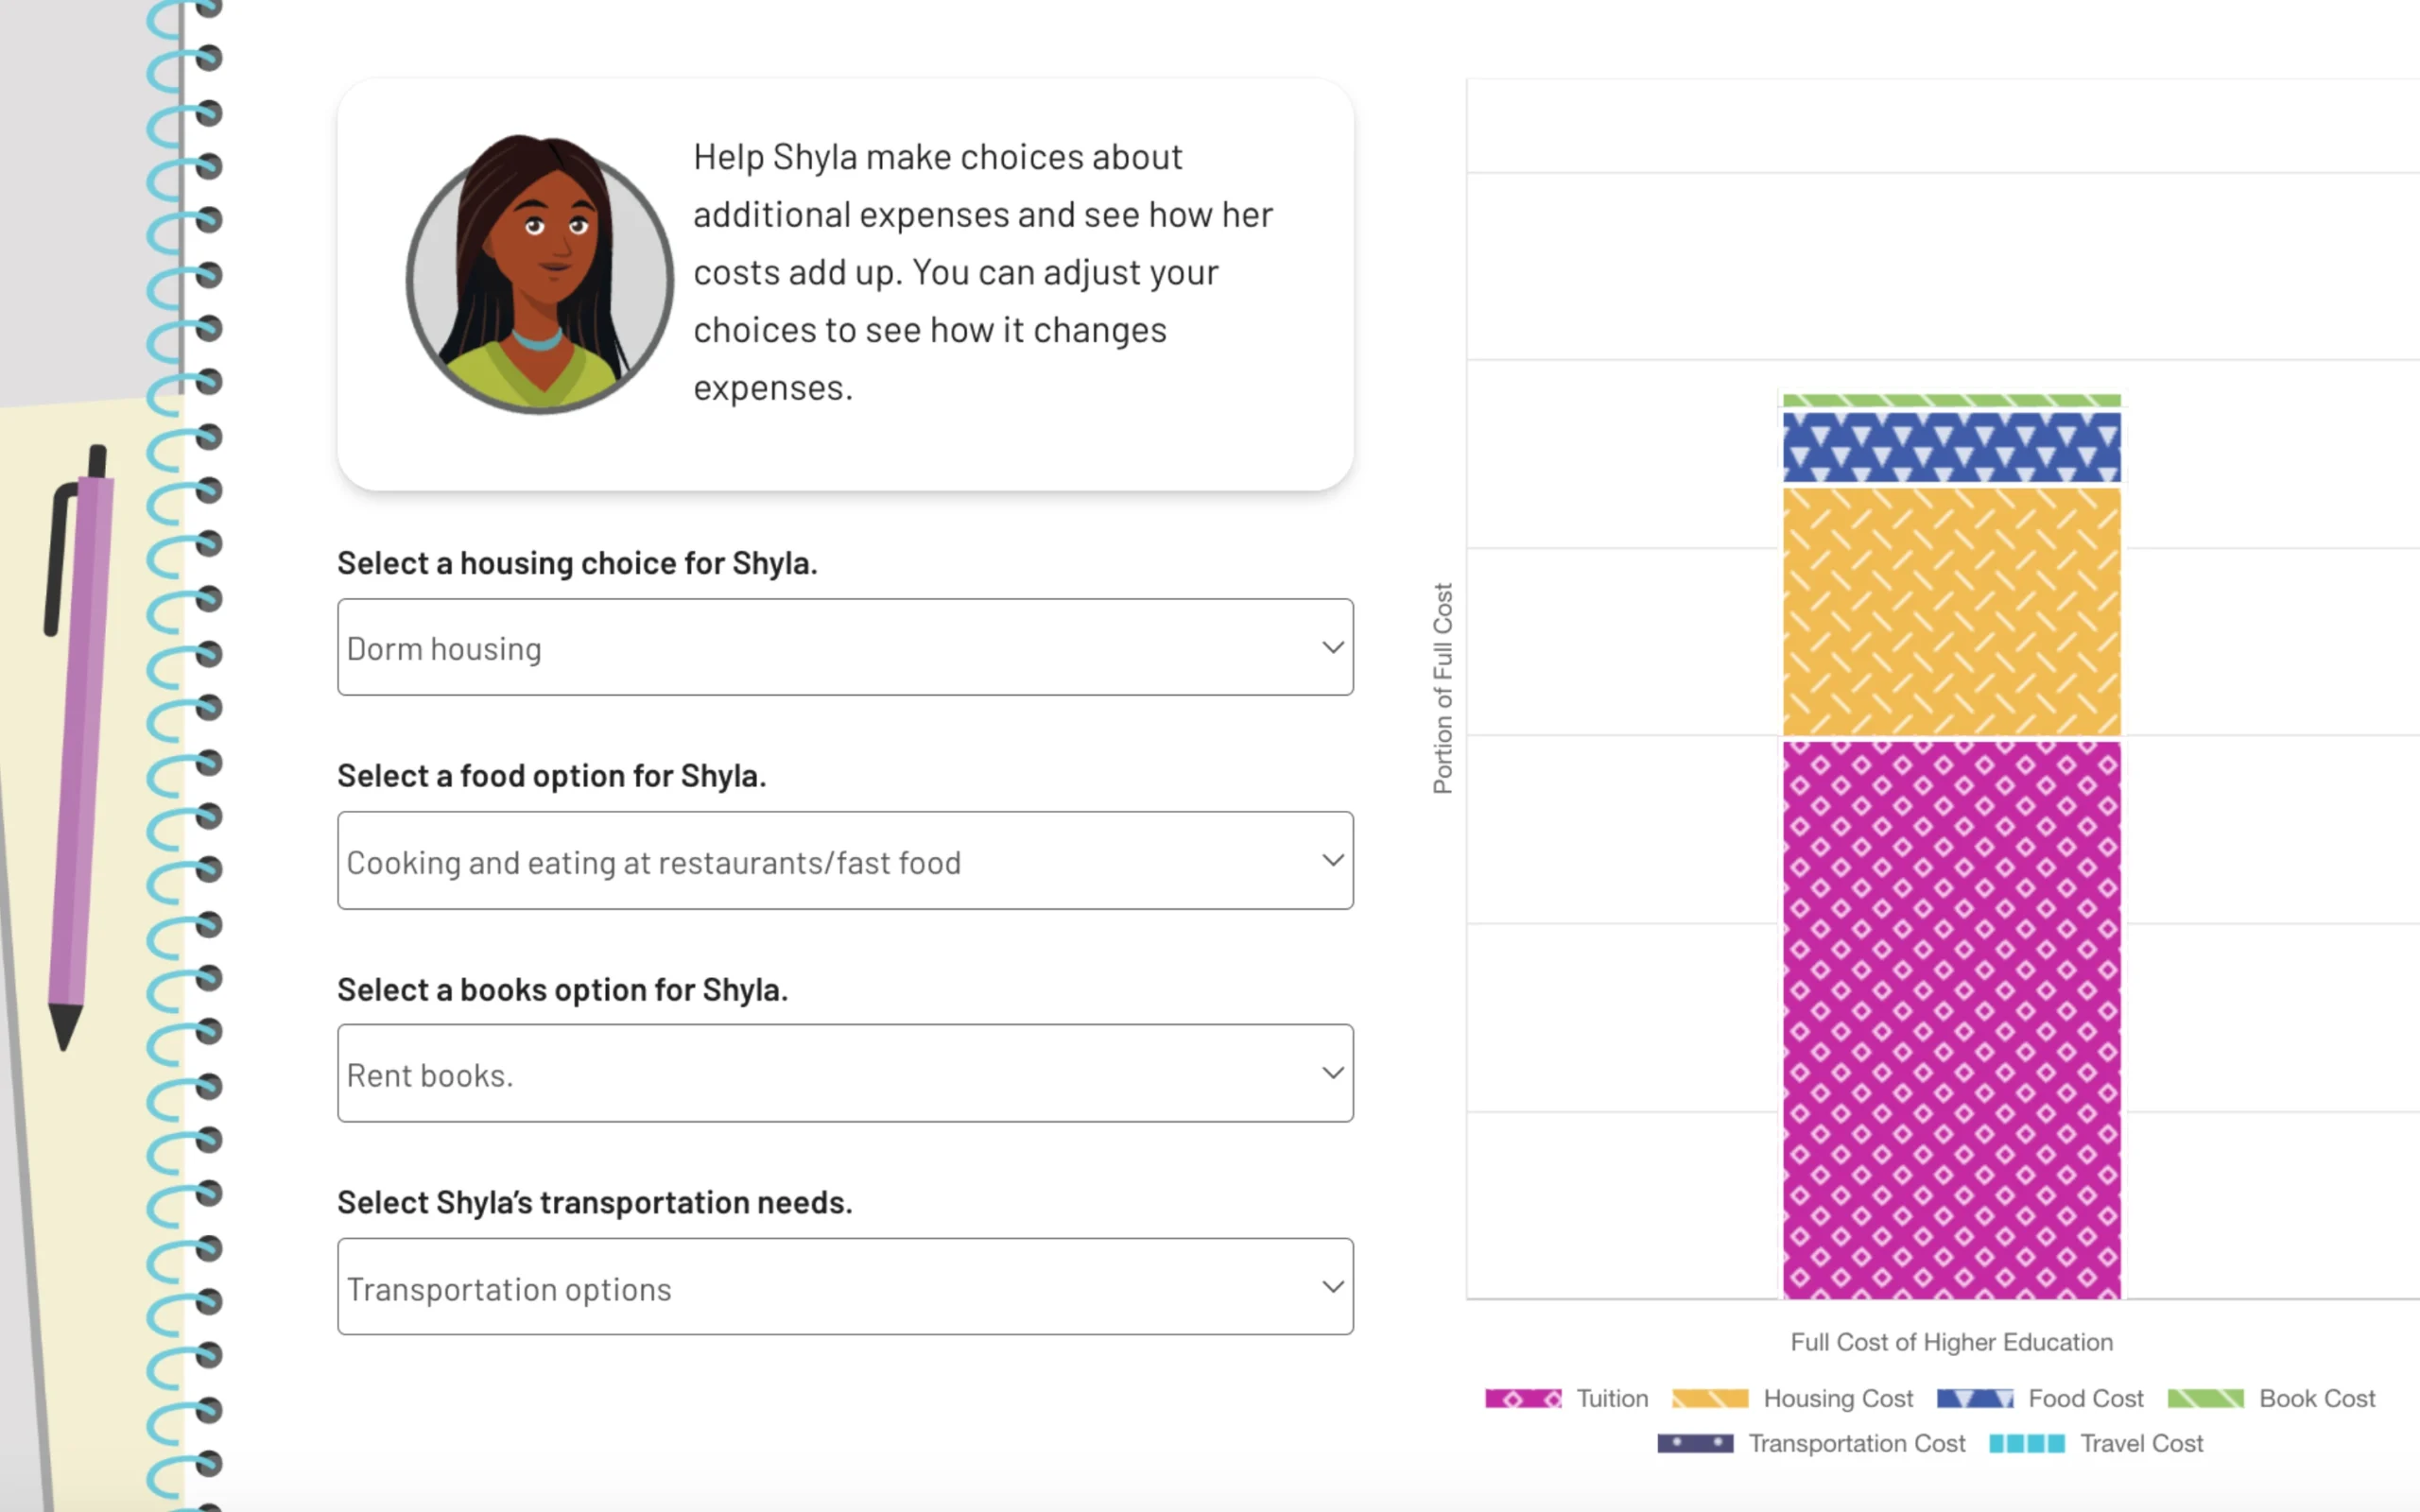Open the Rent books dropdown
Viewport: 2420px width, 1512px height.
(x=845, y=1074)
